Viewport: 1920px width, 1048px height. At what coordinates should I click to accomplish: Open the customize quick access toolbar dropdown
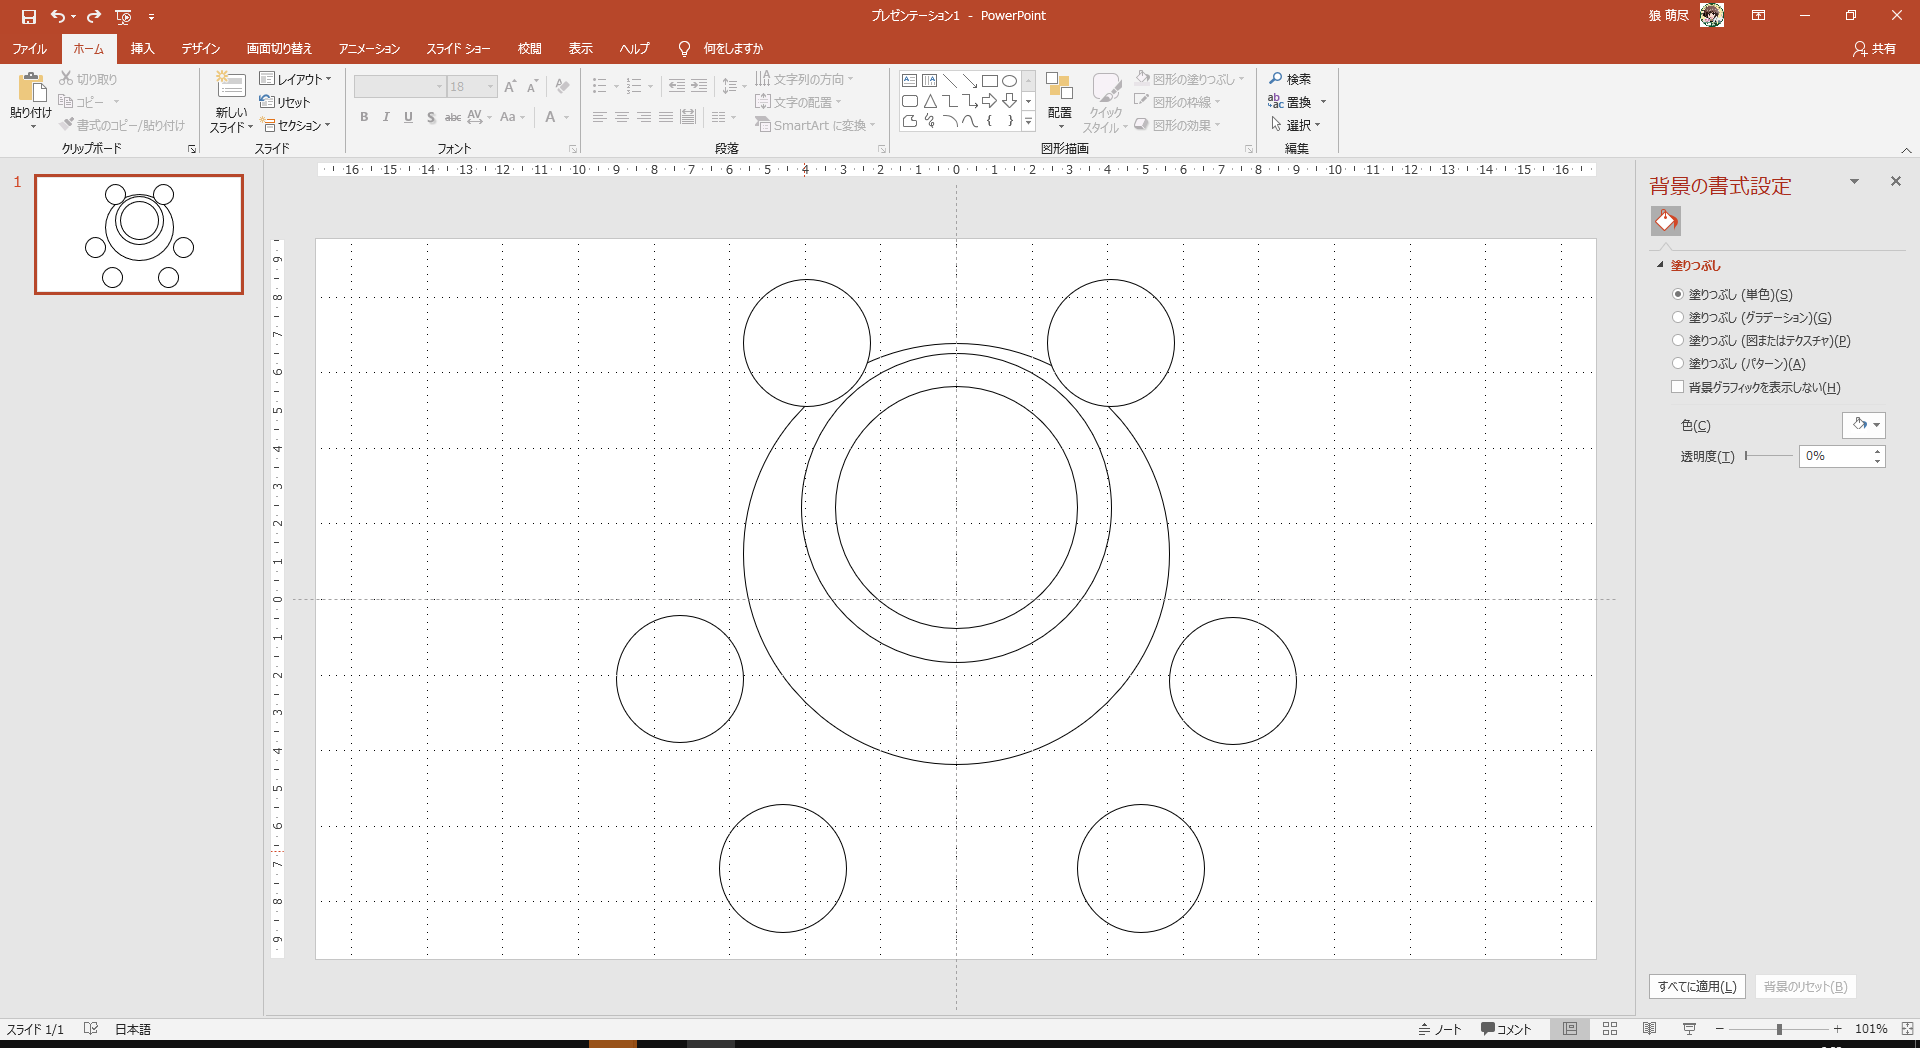pos(151,16)
